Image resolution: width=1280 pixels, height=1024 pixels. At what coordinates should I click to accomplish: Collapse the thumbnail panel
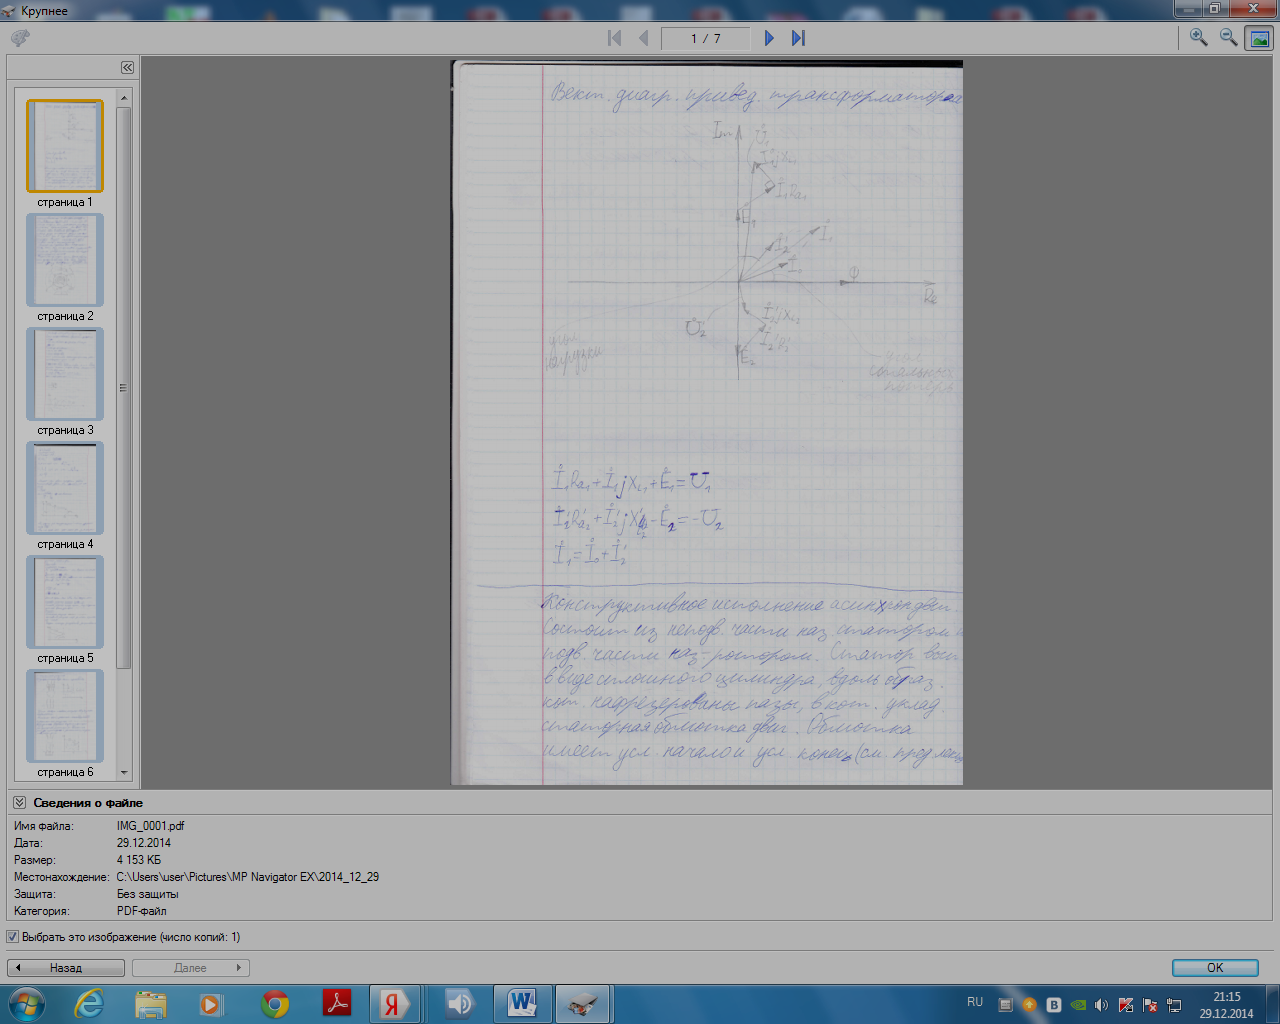(127, 67)
